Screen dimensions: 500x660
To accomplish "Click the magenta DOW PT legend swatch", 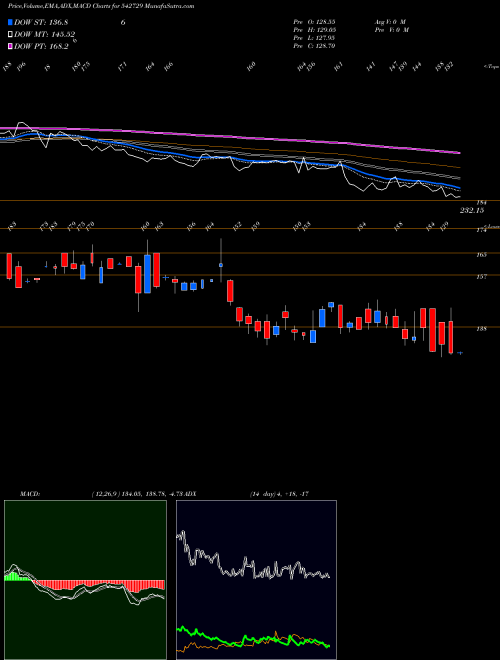I will (11, 46).
